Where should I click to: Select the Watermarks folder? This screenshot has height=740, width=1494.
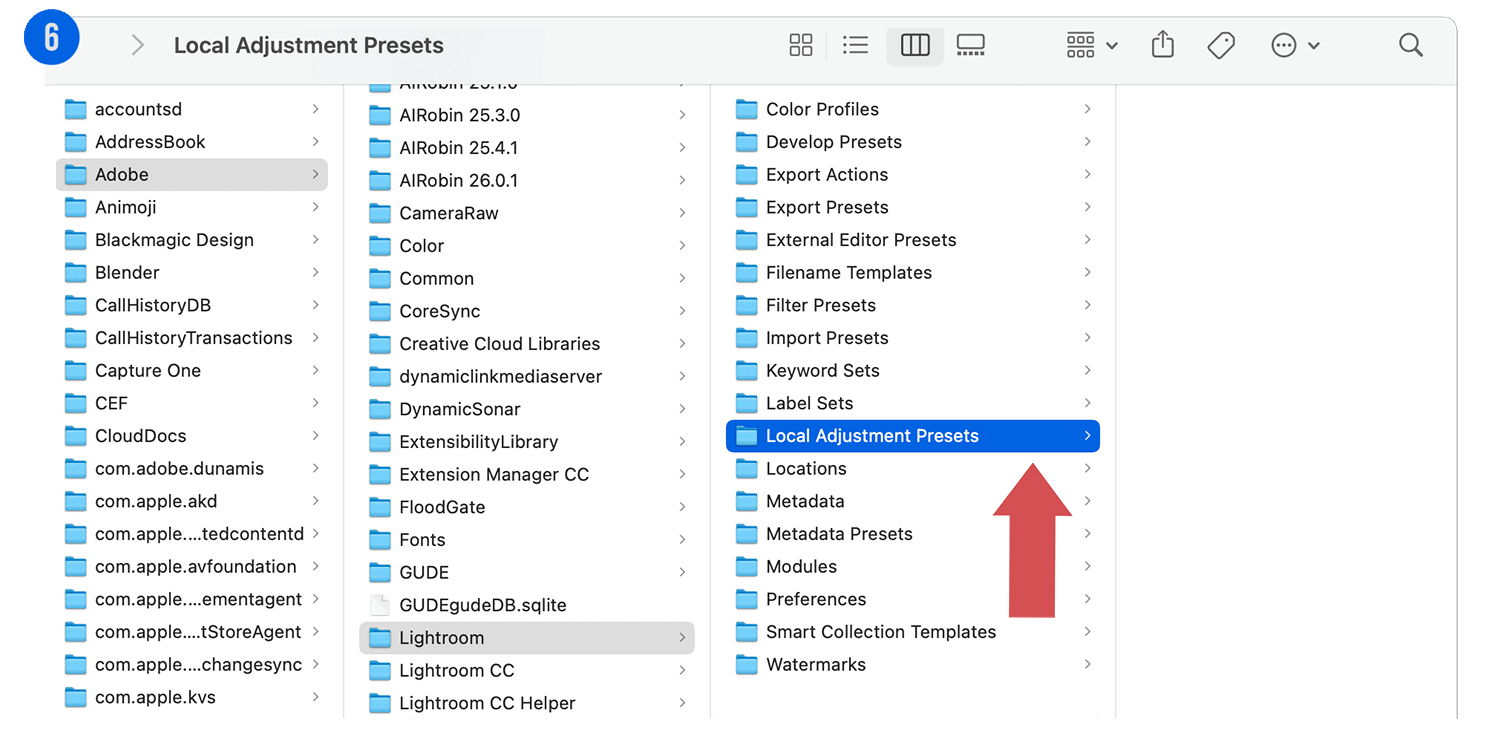pos(913,664)
